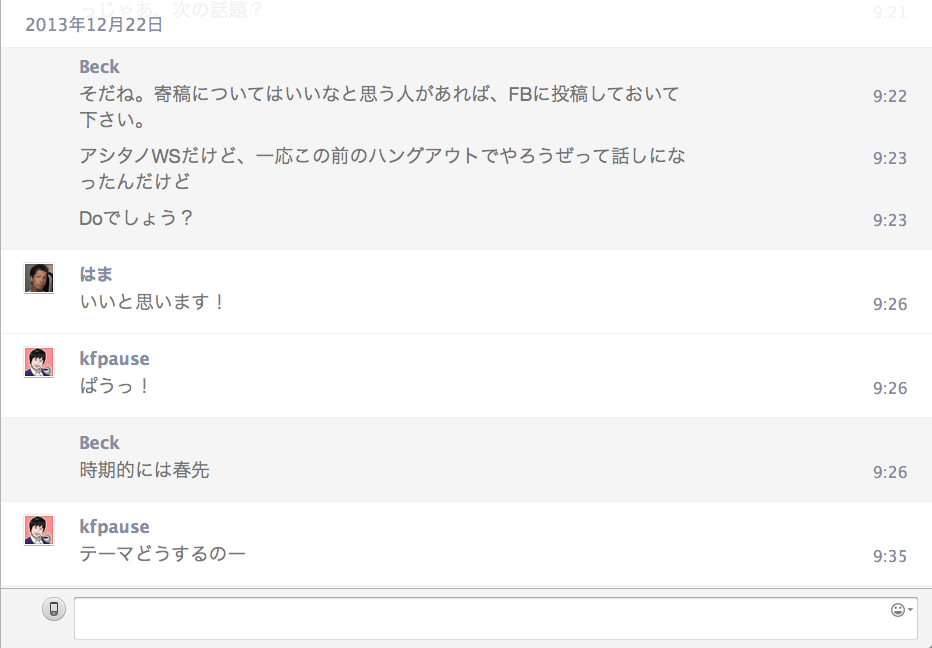The image size is (932, 648).
Task: Click kfpause's avatar beside ぱうっ！ message
Action: [39, 362]
